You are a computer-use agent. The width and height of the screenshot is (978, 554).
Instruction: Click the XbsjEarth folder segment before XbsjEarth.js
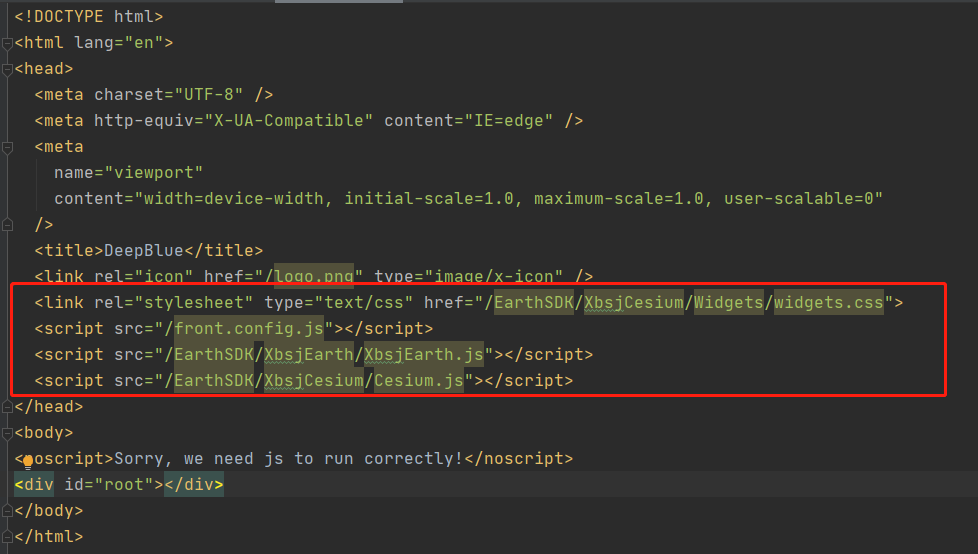point(309,354)
